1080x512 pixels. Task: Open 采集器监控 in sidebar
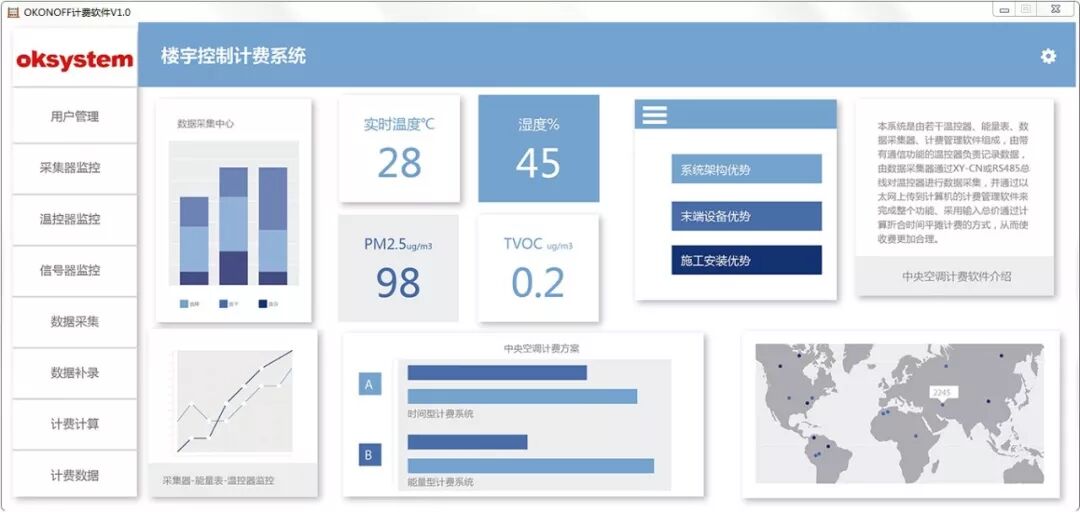(74, 167)
